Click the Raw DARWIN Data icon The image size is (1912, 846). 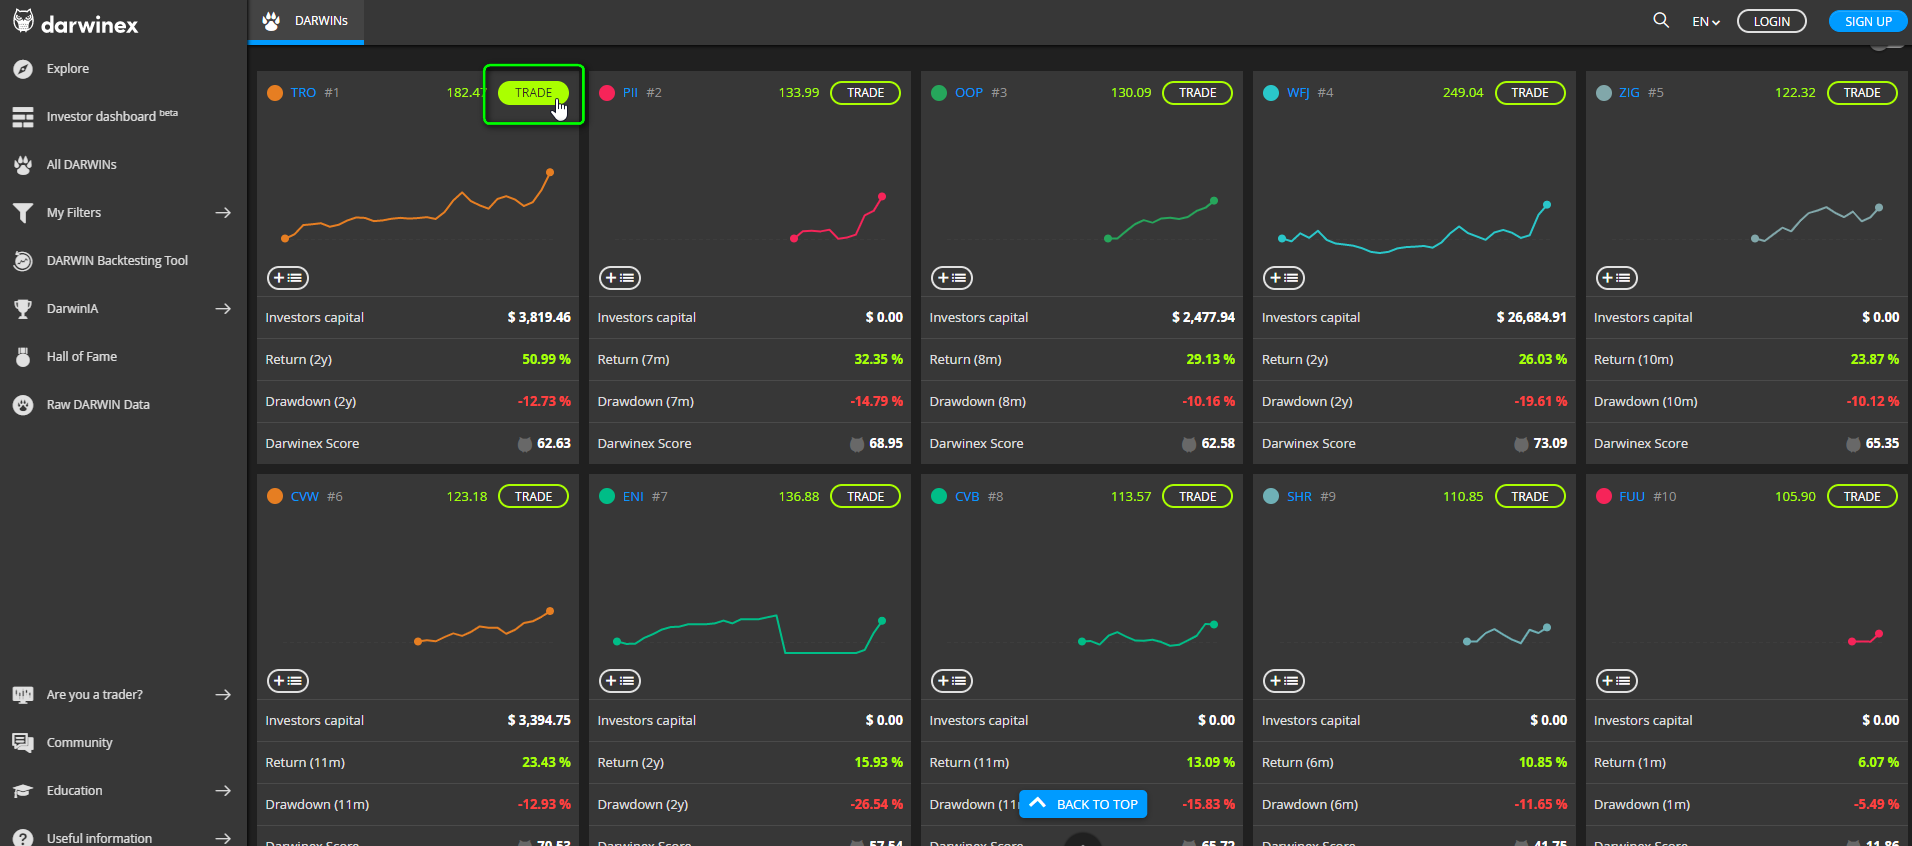point(23,405)
